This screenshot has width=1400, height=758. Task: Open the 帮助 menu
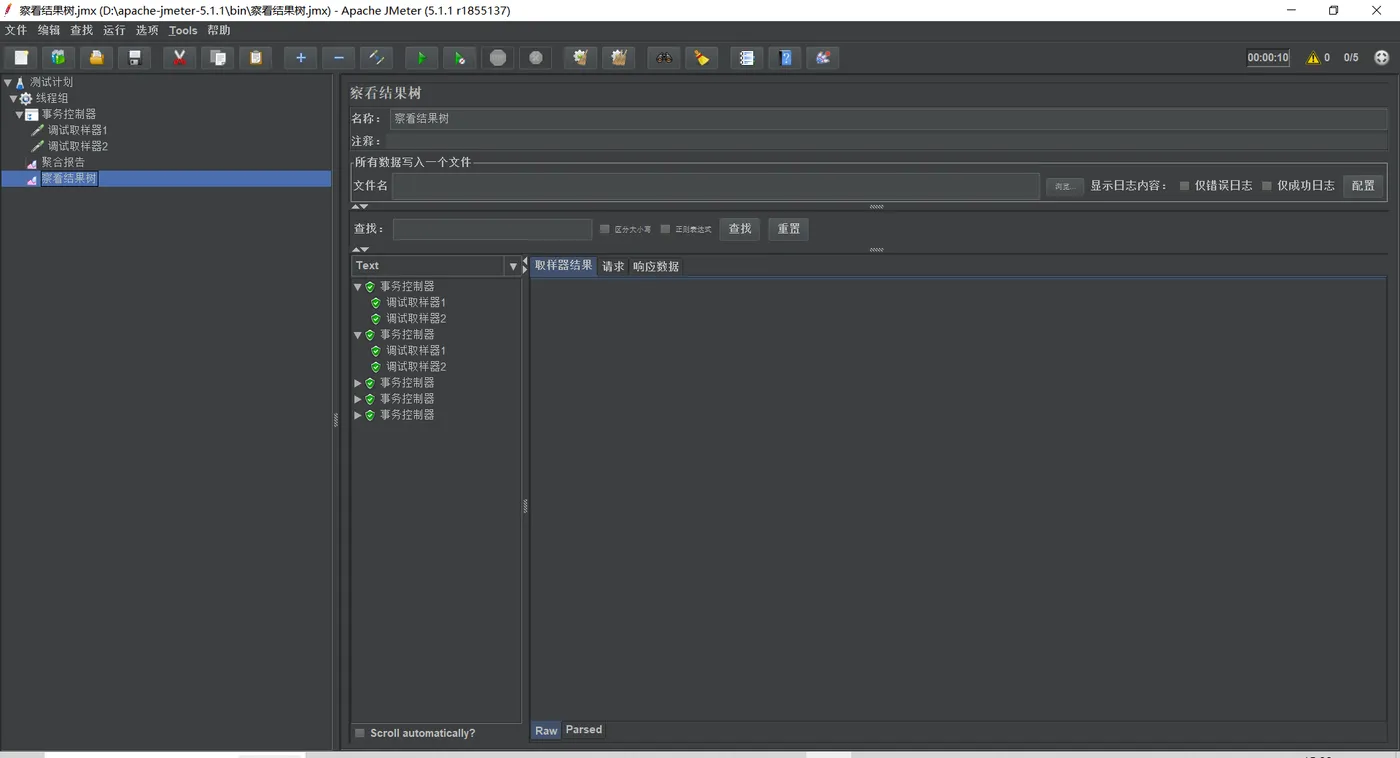pos(219,31)
